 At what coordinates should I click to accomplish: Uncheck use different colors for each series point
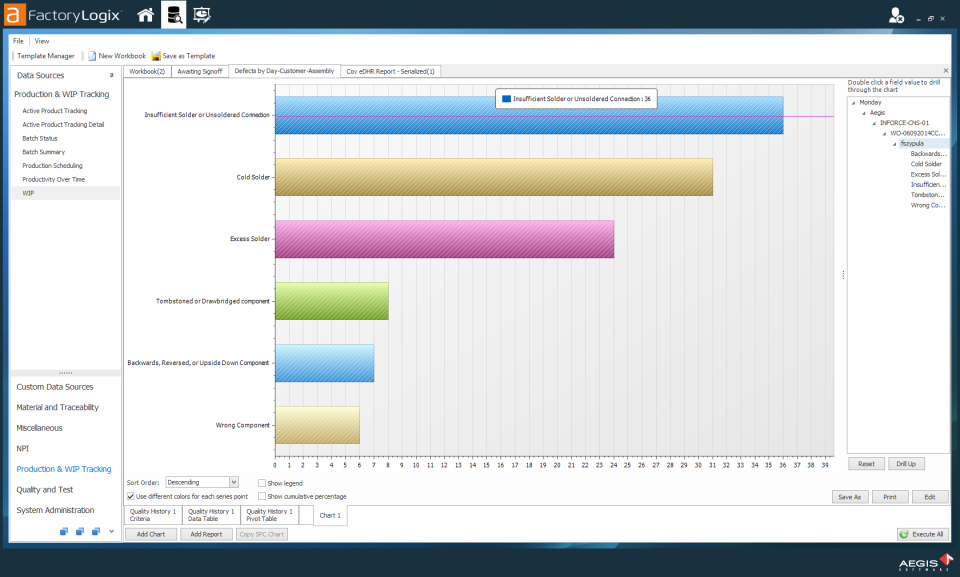tap(130, 495)
